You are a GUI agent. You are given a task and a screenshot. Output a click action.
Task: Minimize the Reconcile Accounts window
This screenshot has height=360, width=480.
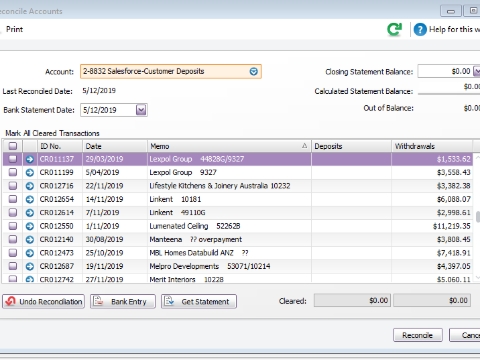tap(451, 11)
